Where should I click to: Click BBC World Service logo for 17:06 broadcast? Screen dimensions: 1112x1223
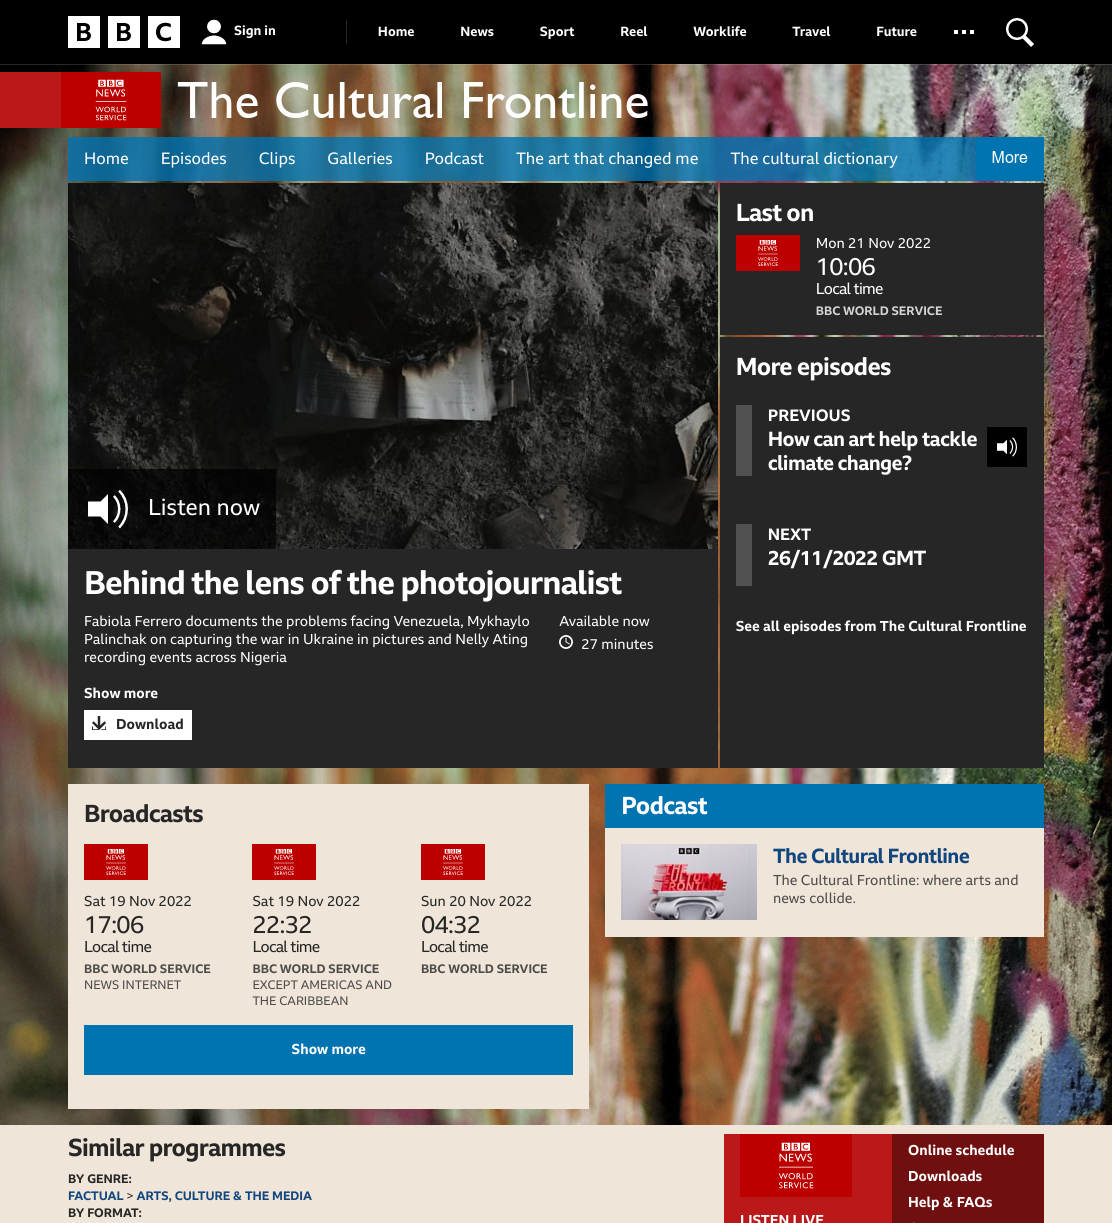(x=116, y=862)
